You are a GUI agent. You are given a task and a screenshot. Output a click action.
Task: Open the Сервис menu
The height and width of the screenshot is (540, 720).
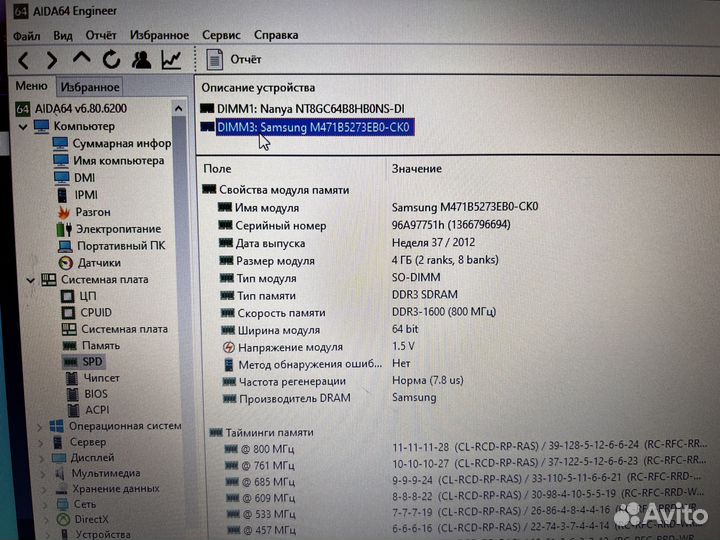coord(221,35)
